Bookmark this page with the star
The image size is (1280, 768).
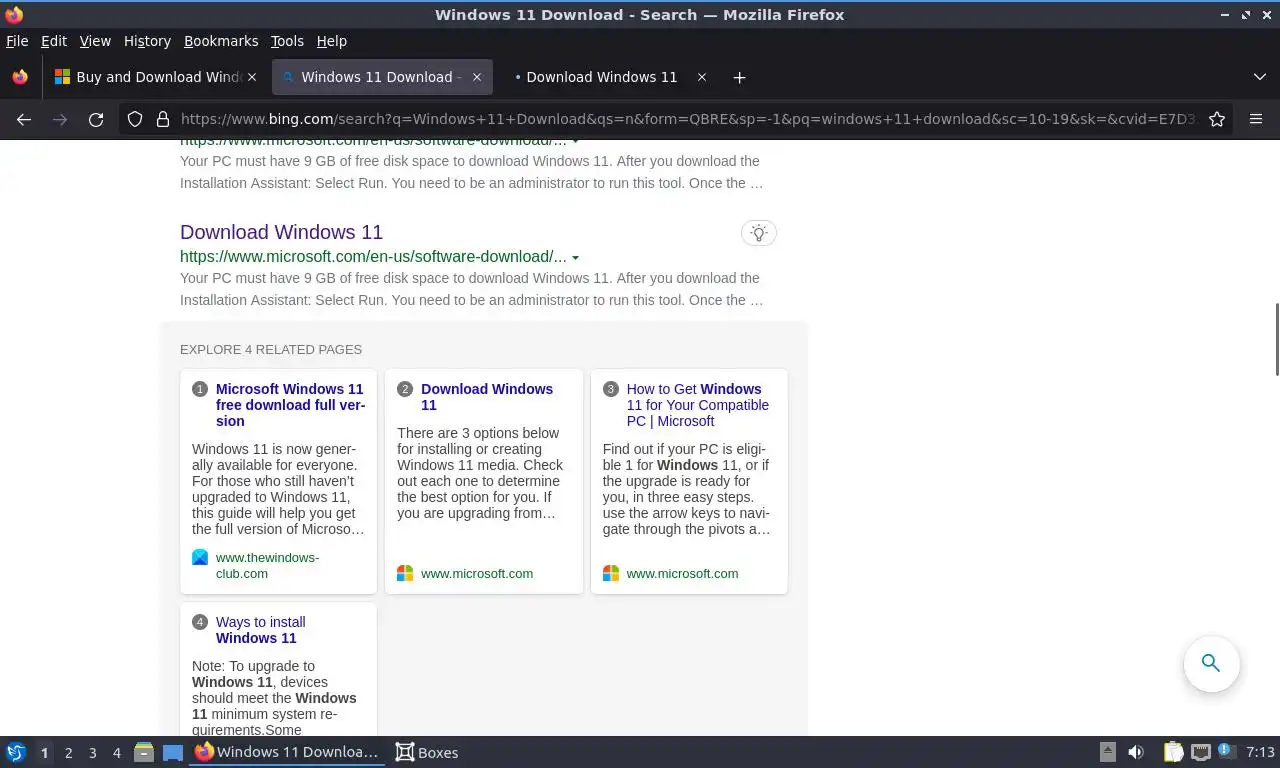tap(1217, 119)
